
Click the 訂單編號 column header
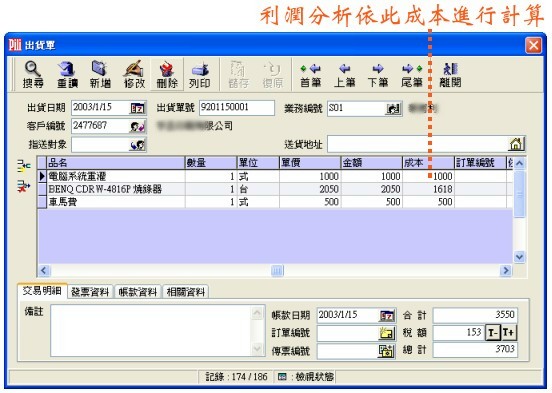[480, 163]
